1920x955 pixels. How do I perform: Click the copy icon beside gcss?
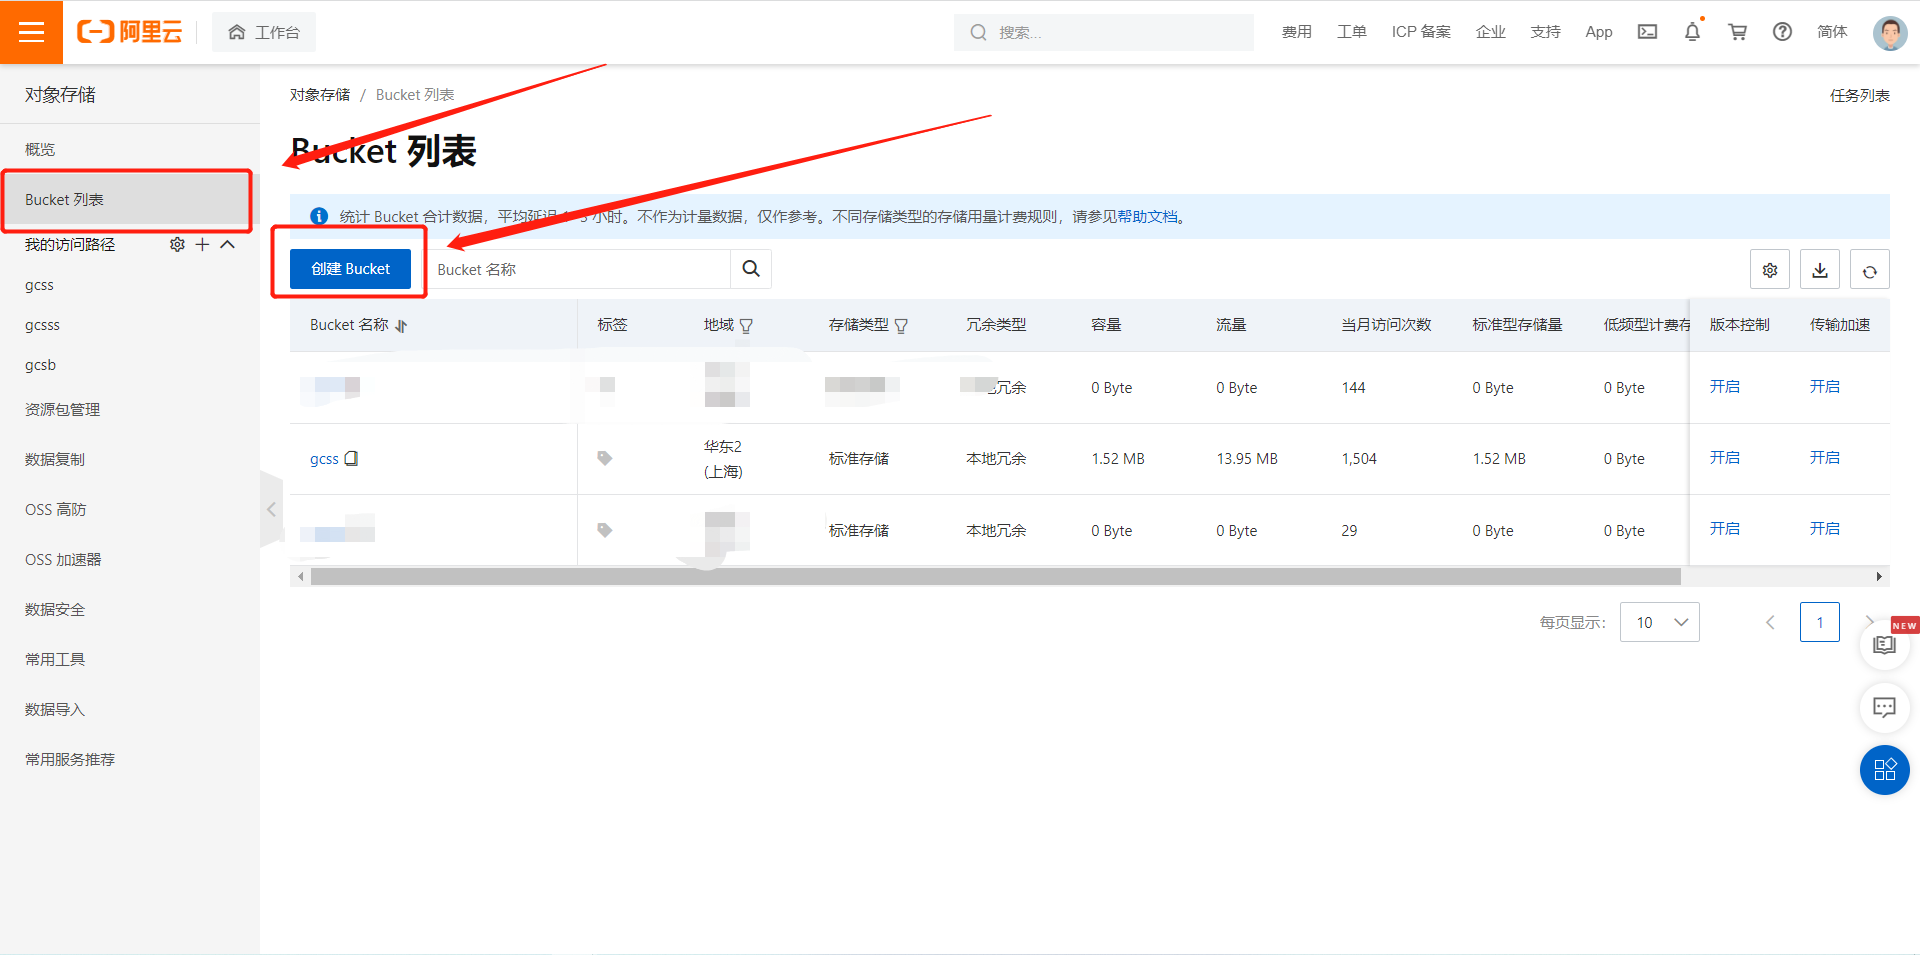point(351,458)
